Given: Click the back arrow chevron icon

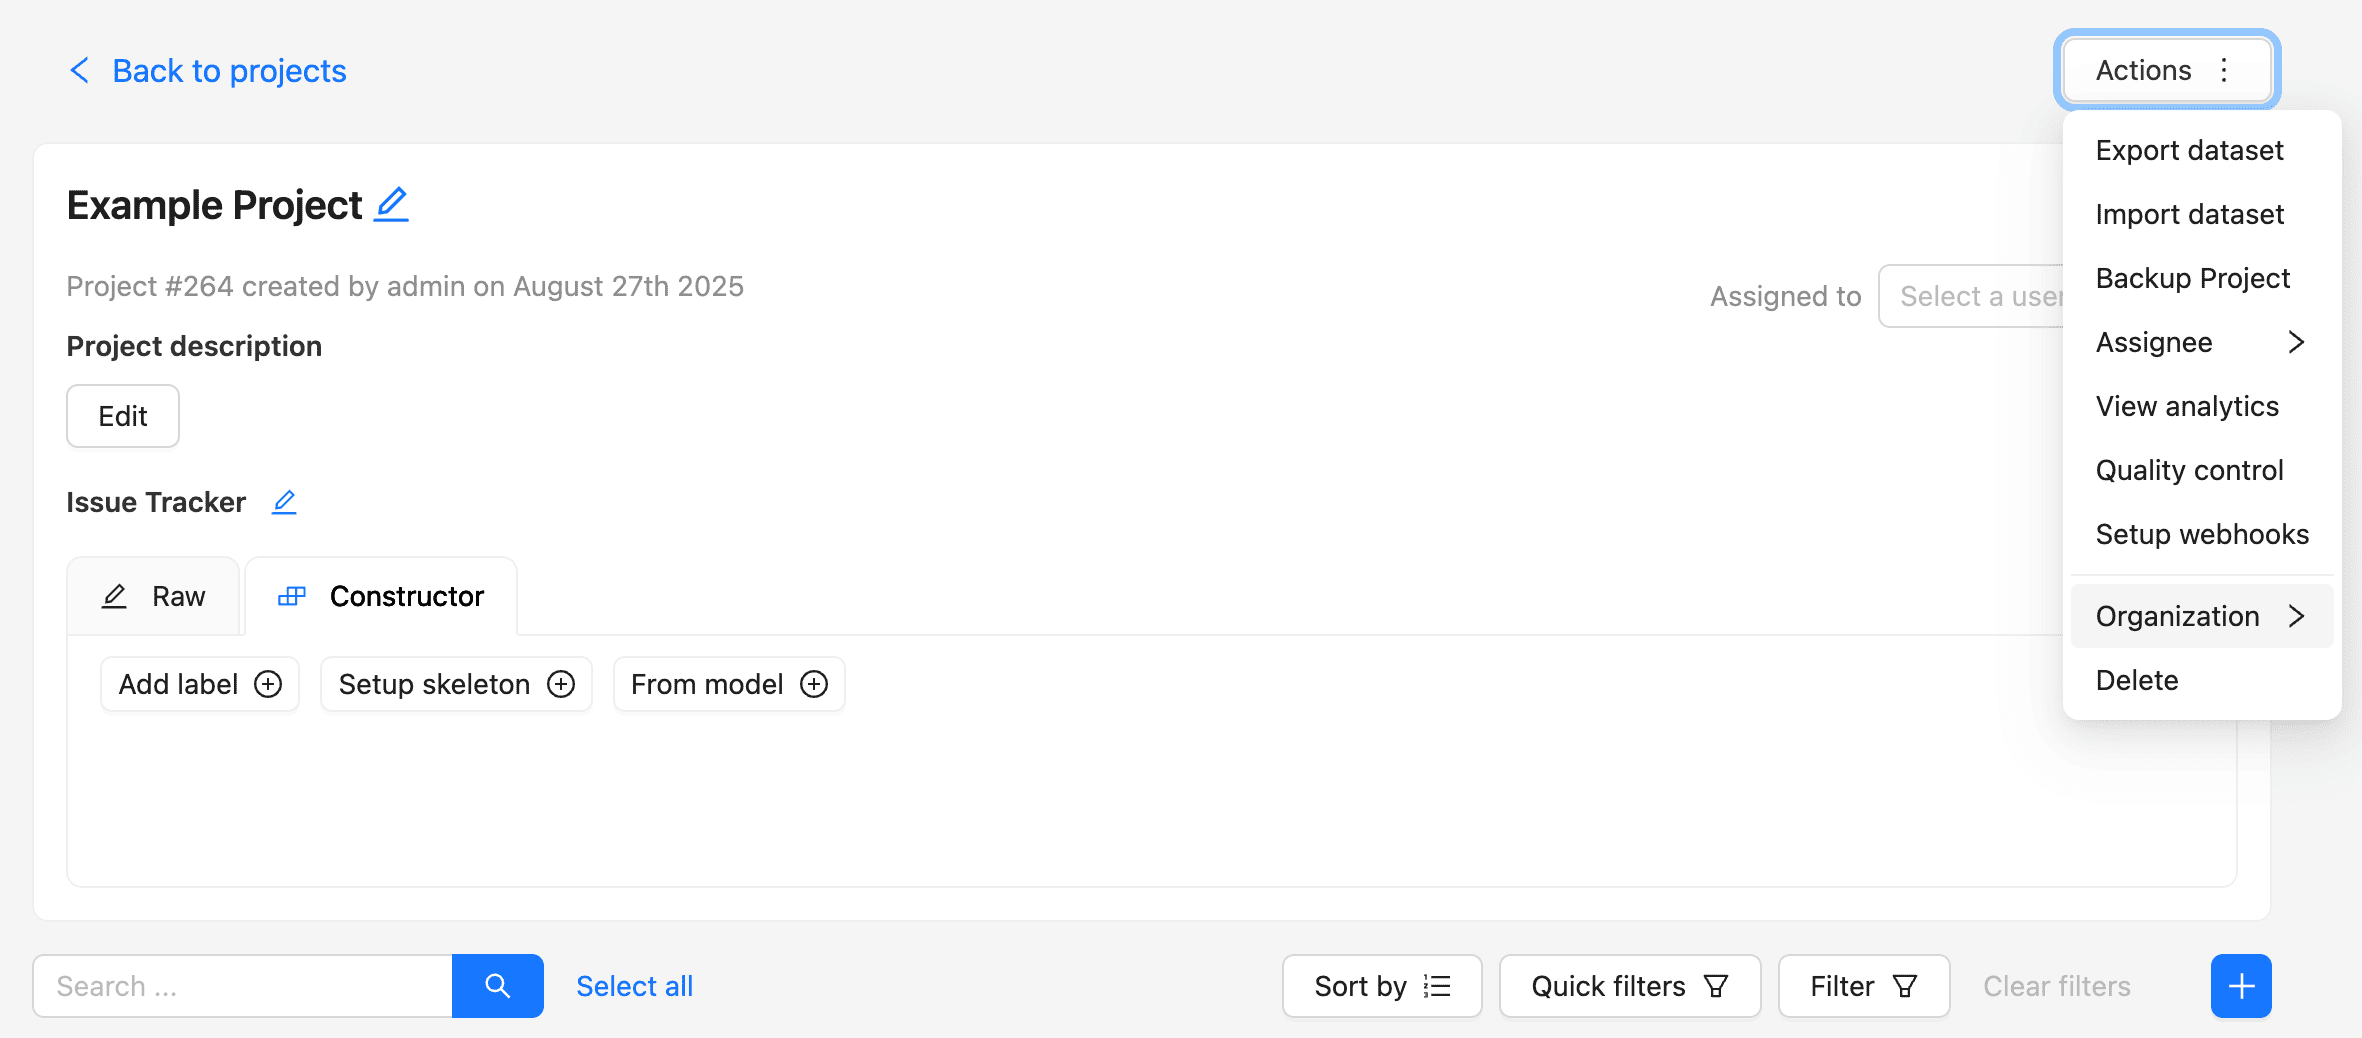Looking at the screenshot, I should pos(79,71).
